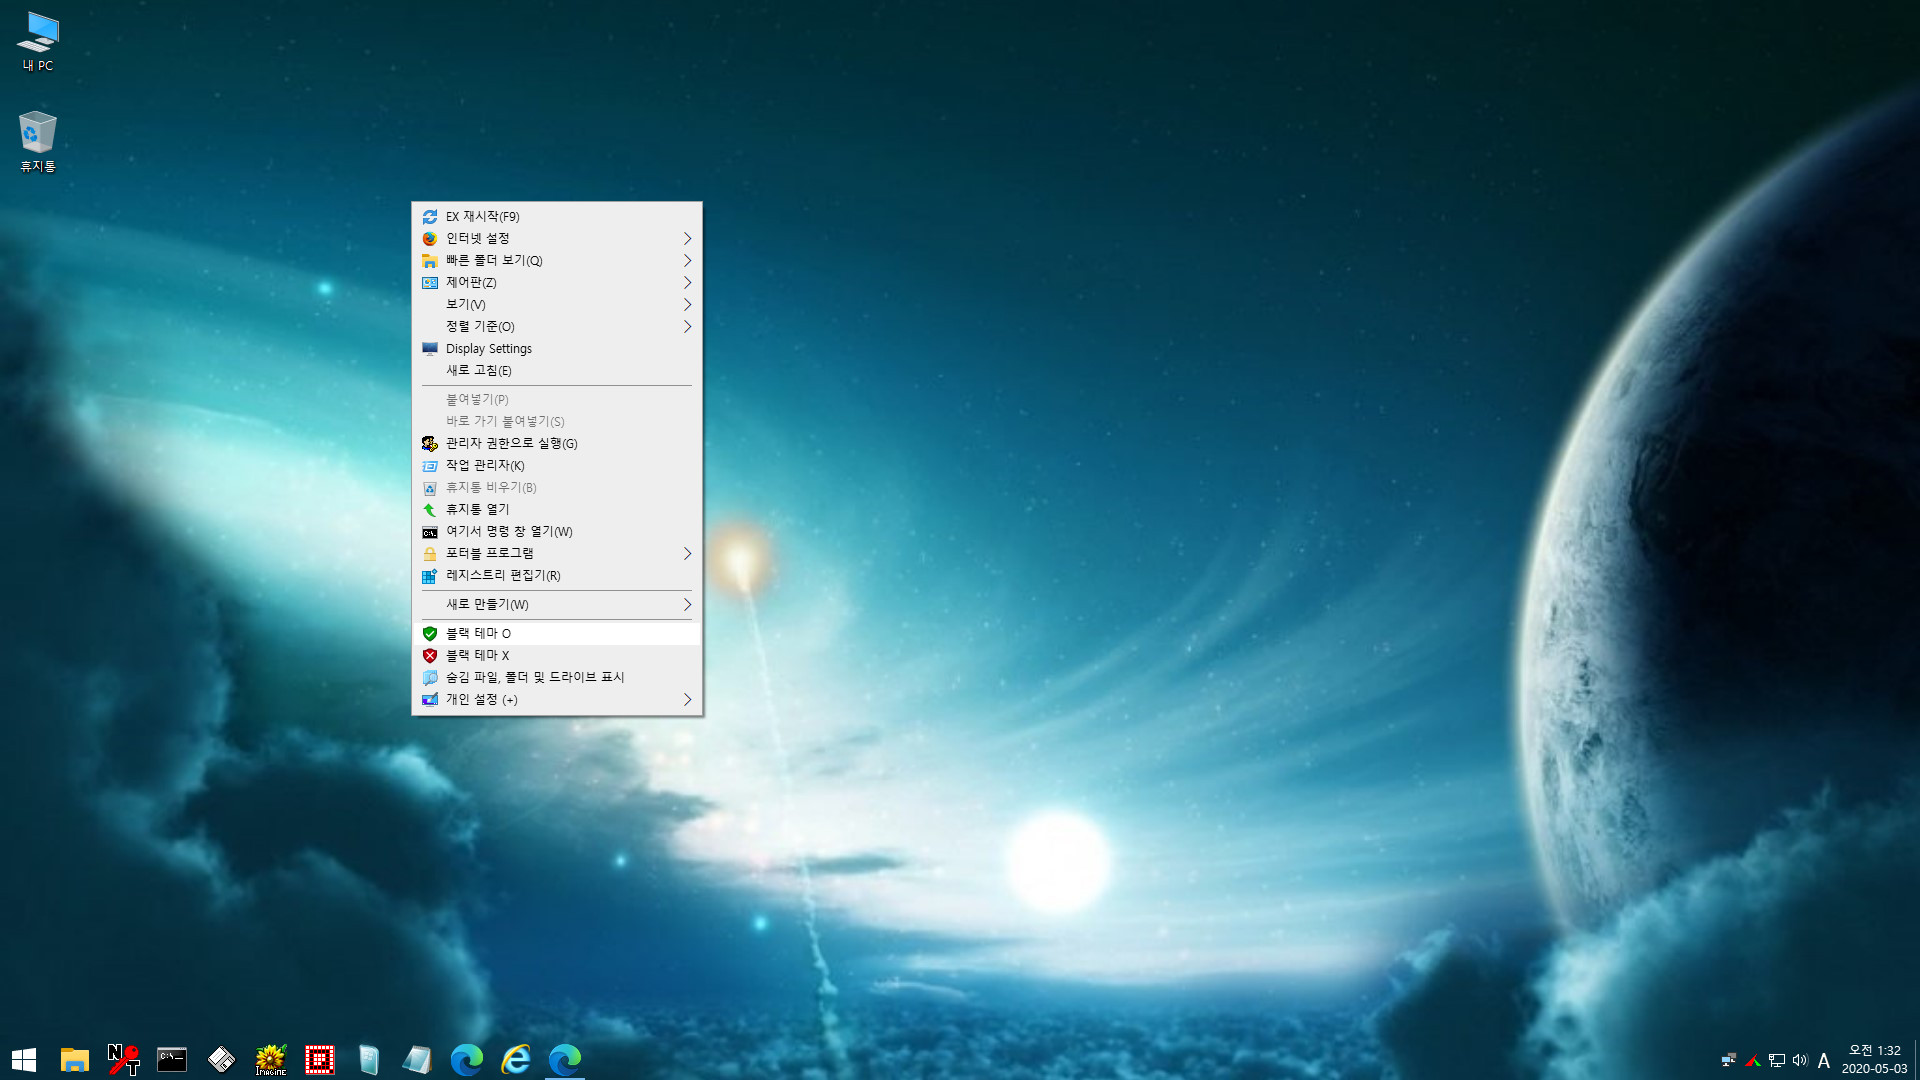Click the blue window-logo taskbar icon

tap(368, 1059)
